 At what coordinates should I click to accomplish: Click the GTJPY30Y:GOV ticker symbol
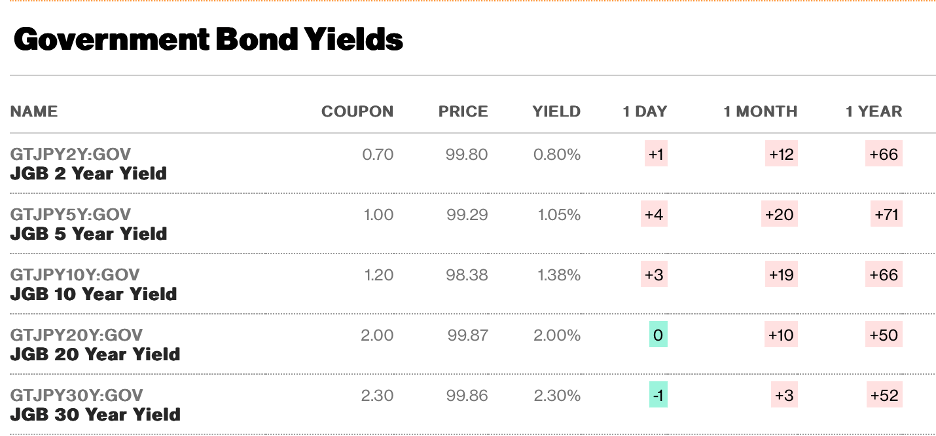click(x=76, y=395)
